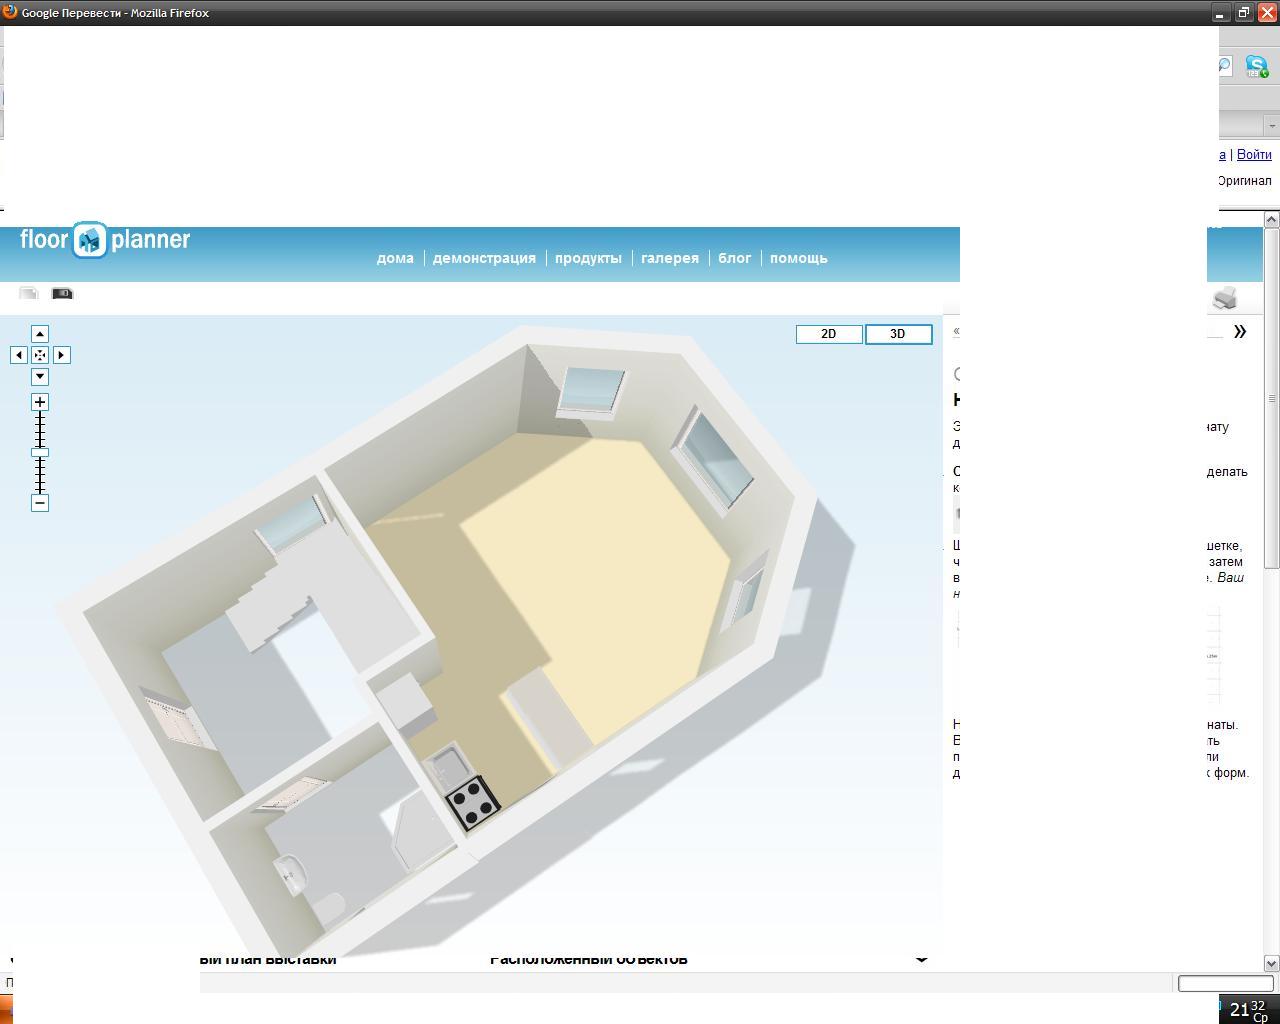Zoom in with the plus button
The height and width of the screenshot is (1024, 1280).
pyautogui.click(x=40, y=402)
